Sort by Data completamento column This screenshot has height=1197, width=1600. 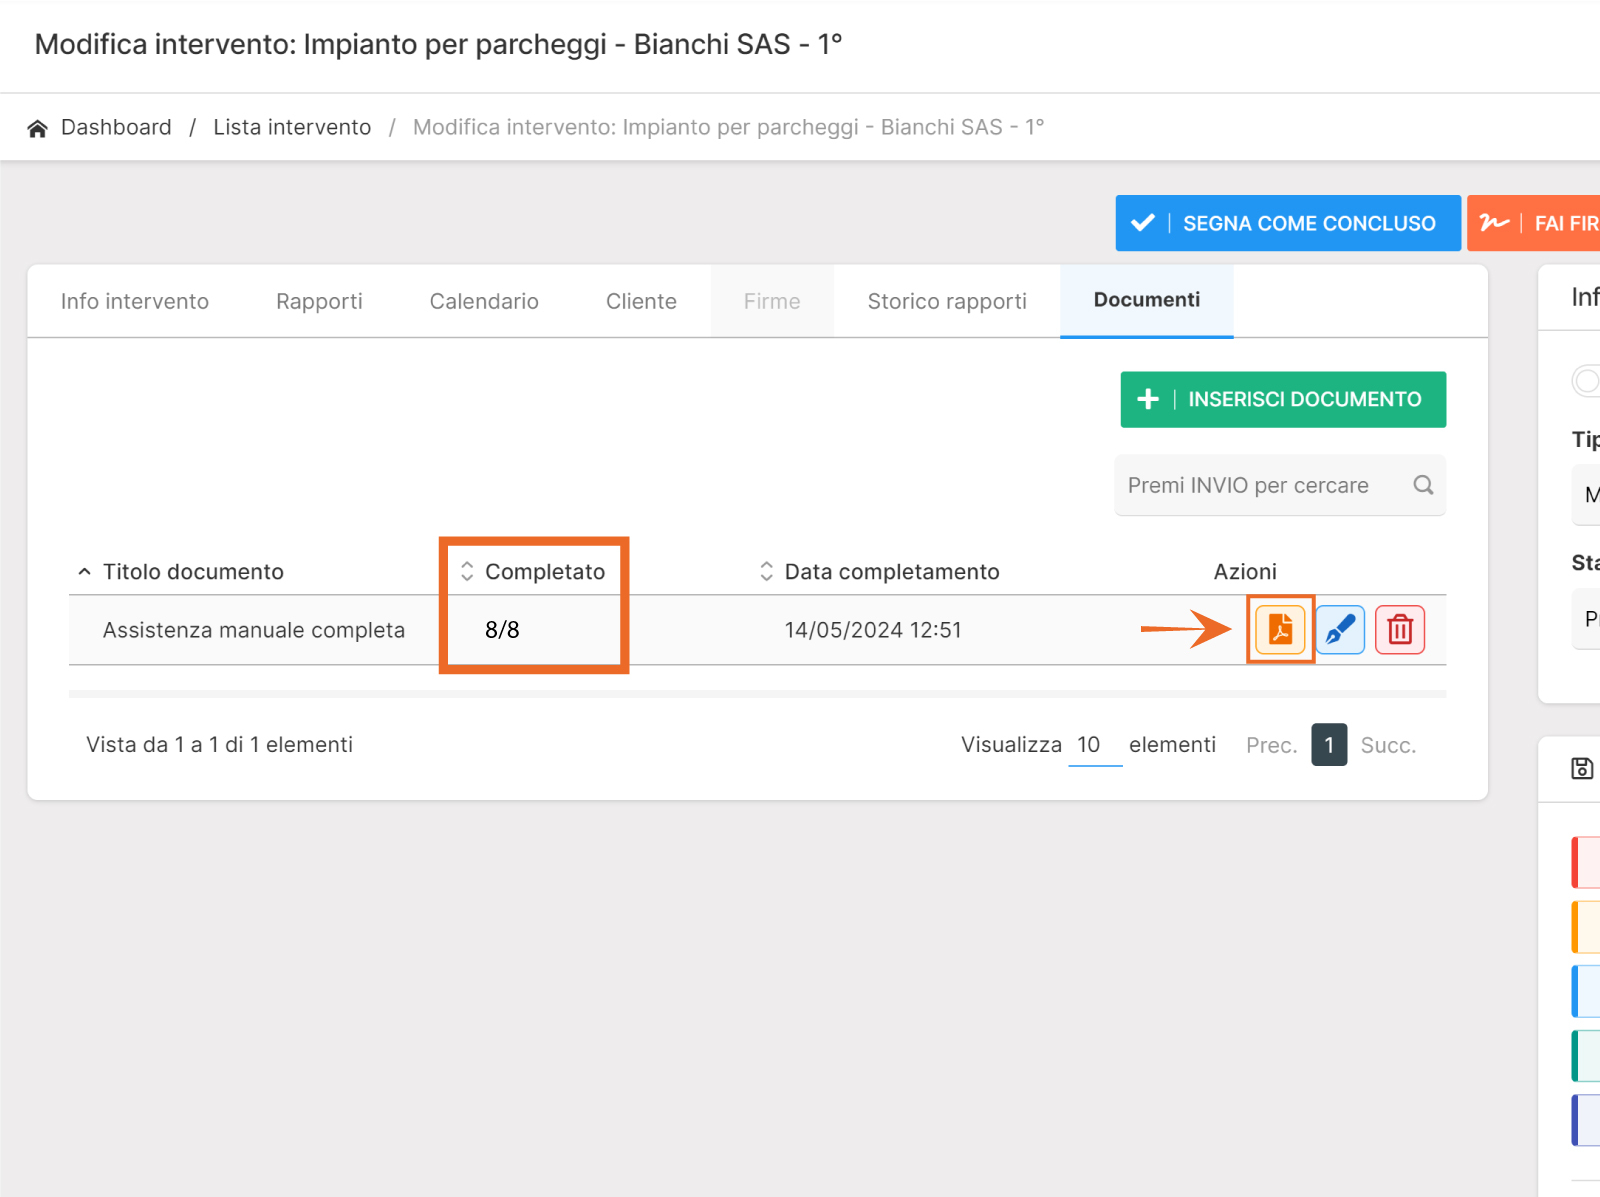(x=767, y=572)
